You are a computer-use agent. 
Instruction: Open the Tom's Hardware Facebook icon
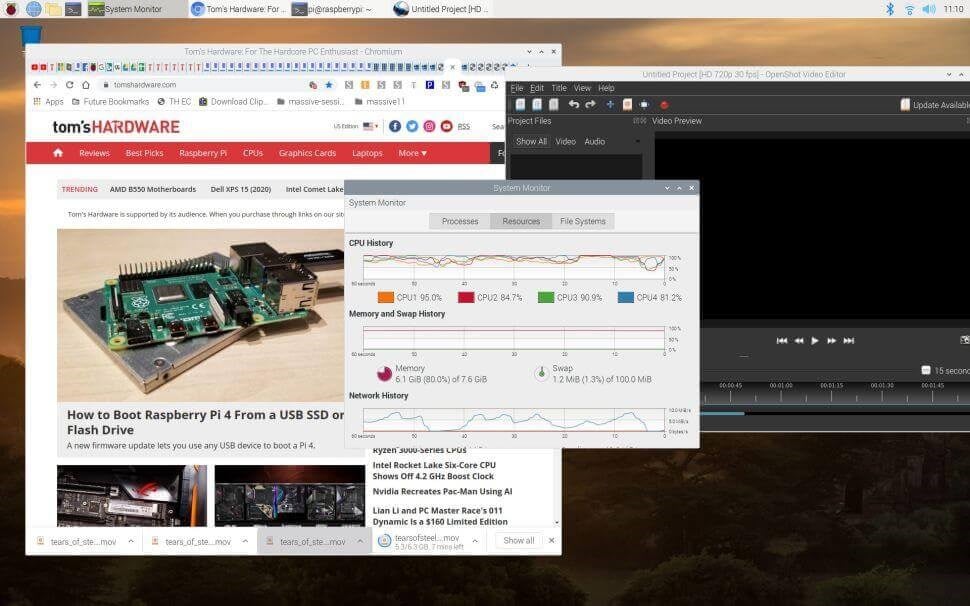(395, 126)
